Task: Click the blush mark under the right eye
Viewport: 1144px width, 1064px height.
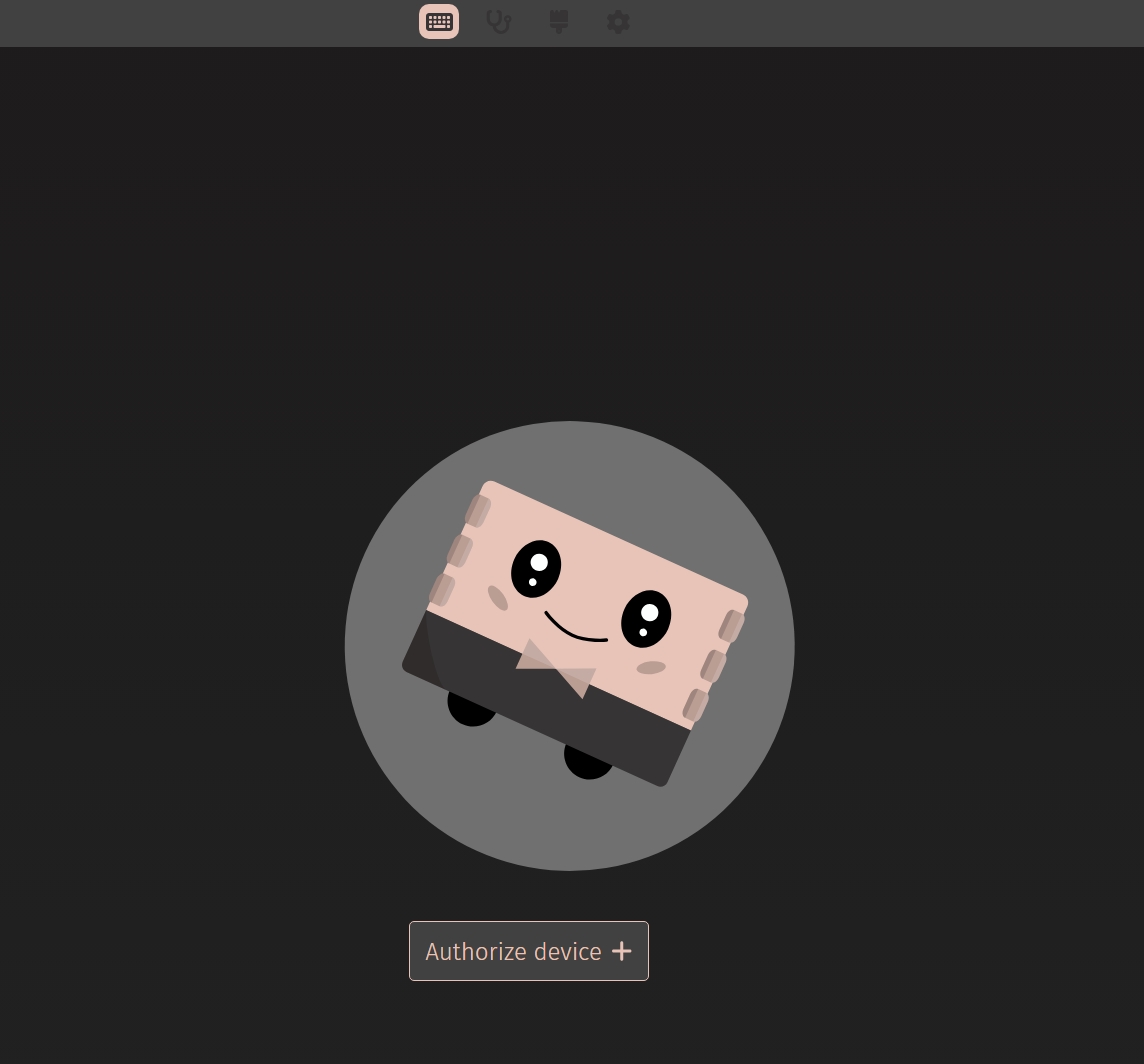Action: pos(651,667)
